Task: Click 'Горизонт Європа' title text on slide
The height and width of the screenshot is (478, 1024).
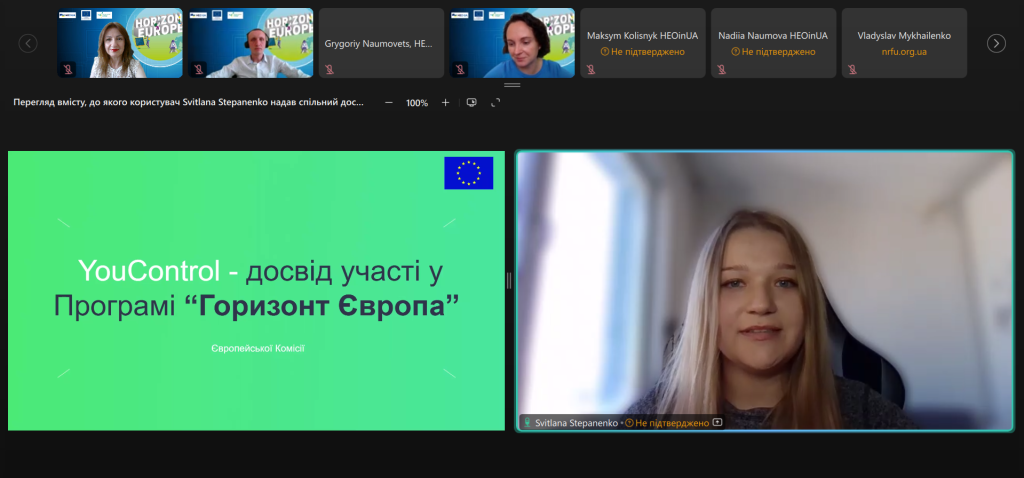Action: click(321, 305)
